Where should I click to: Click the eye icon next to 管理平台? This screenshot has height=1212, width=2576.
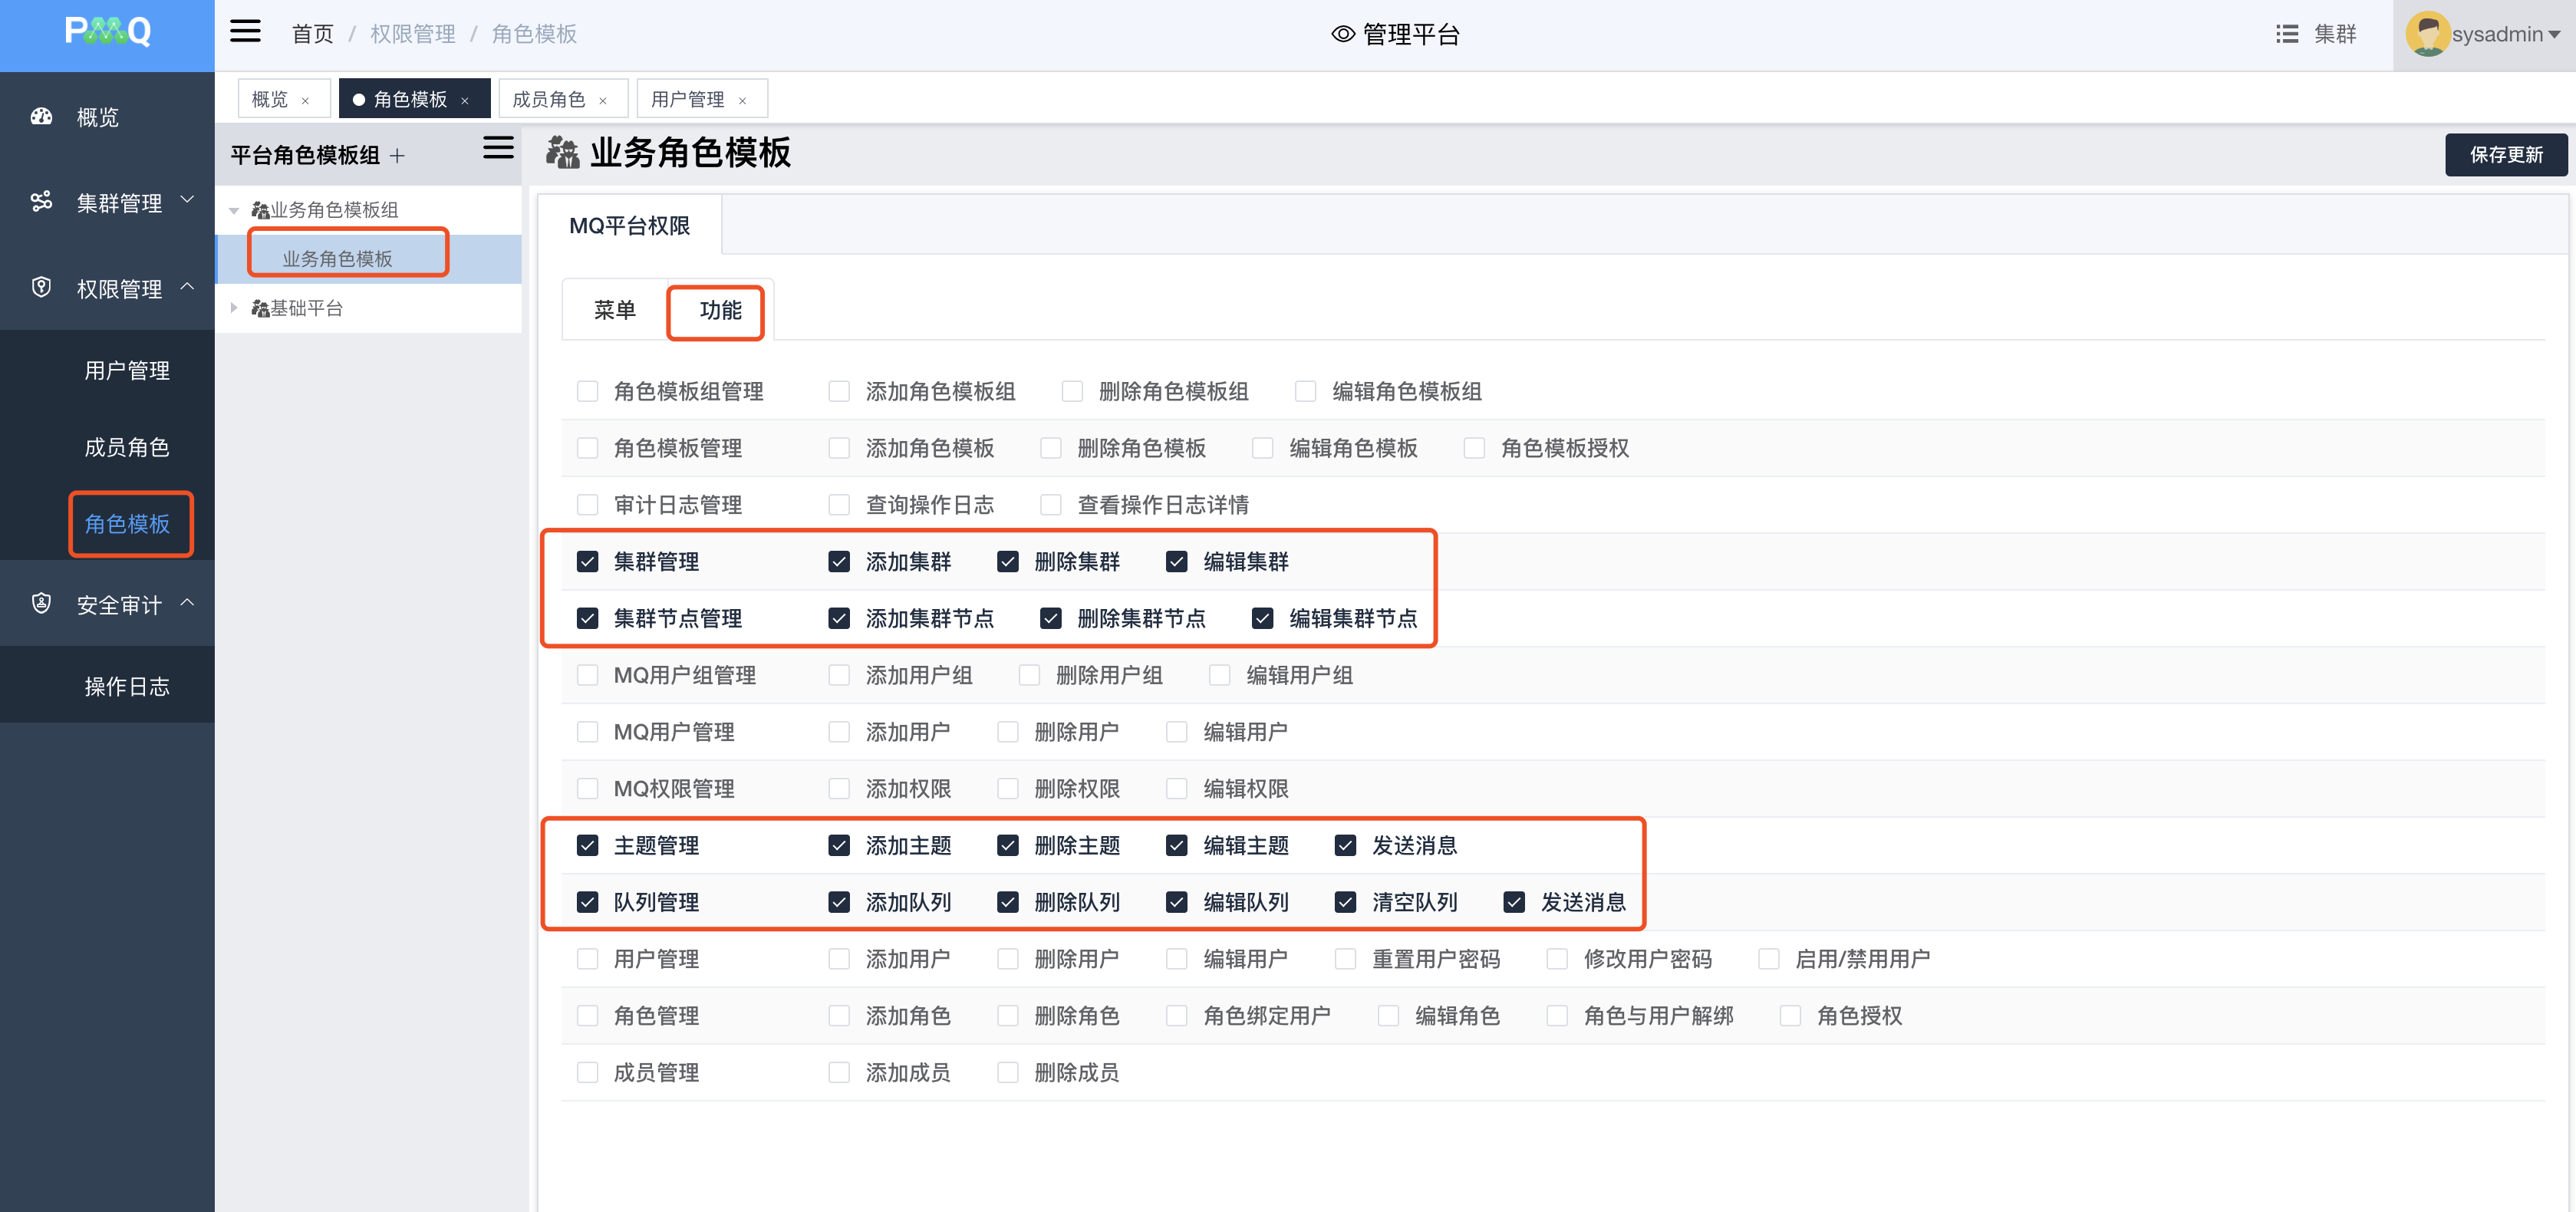pos(1343,34)
